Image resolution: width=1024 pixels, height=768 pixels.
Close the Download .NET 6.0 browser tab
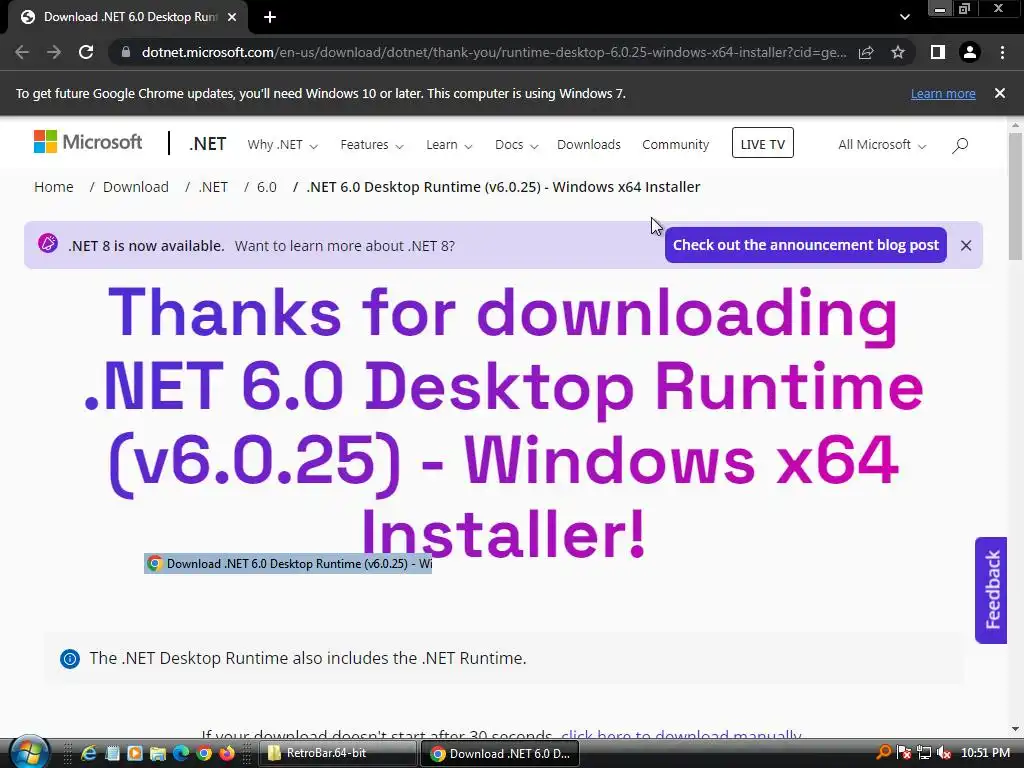[232, 17]
